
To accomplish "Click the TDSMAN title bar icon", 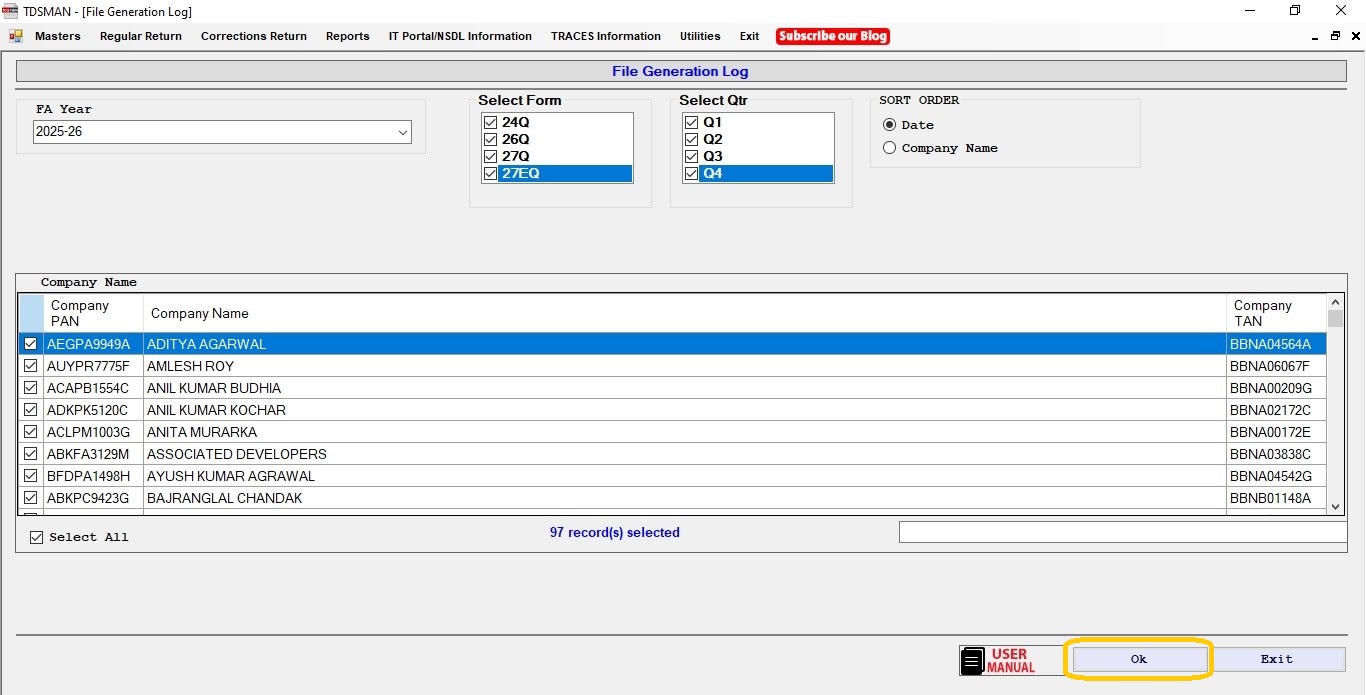I will pos(11,11).
